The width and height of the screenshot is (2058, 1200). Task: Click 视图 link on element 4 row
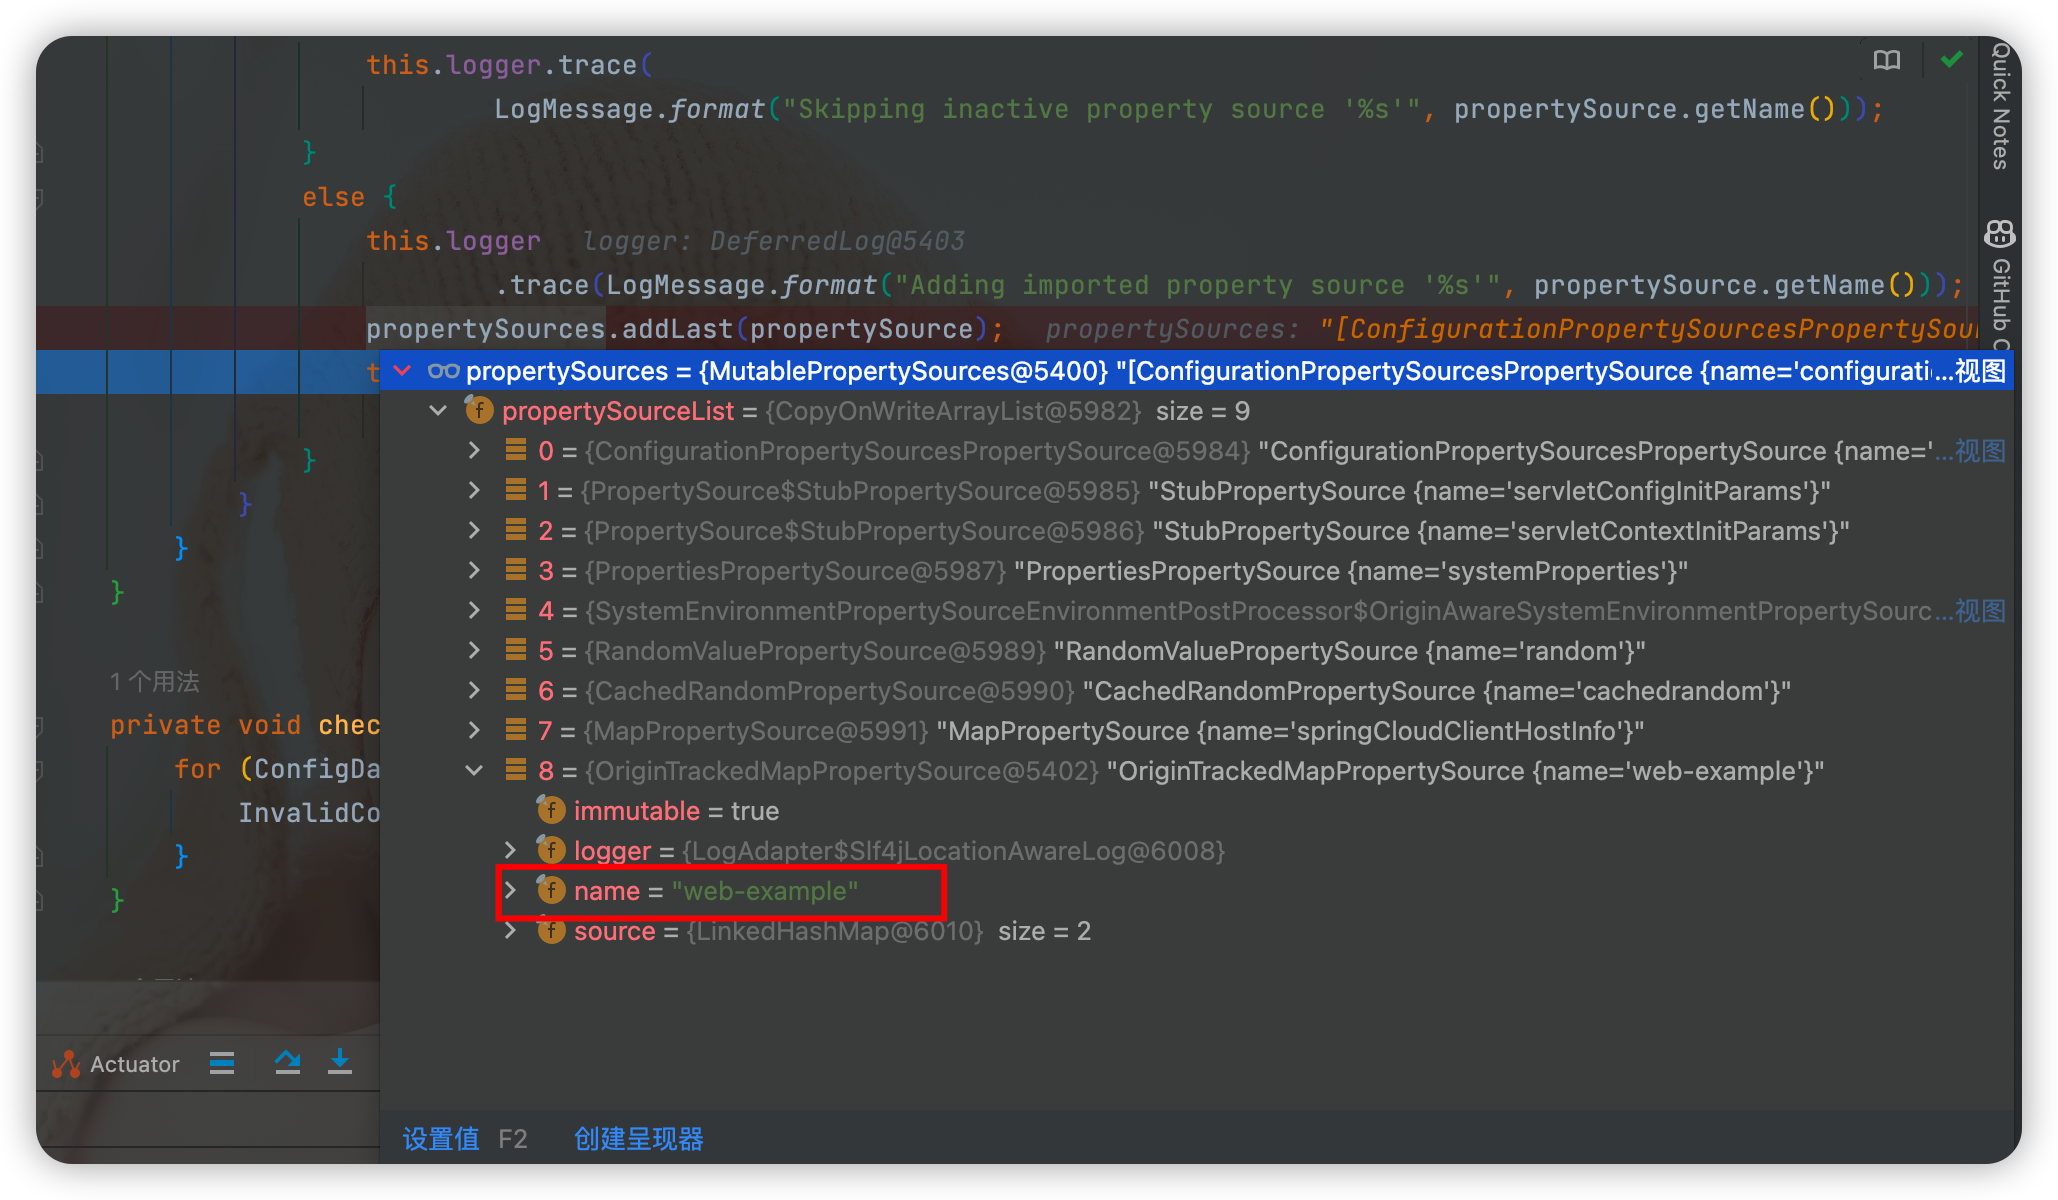coord(1981,611)
